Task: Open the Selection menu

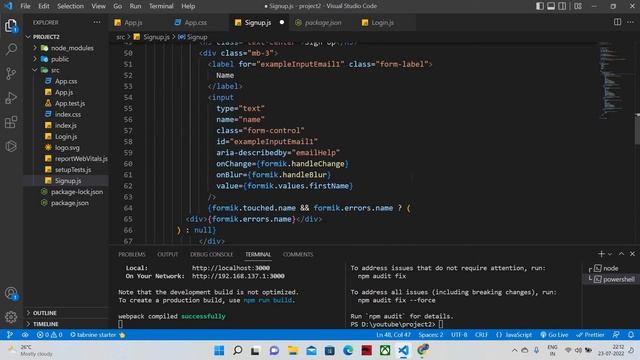Action: (x=70, y=6)
